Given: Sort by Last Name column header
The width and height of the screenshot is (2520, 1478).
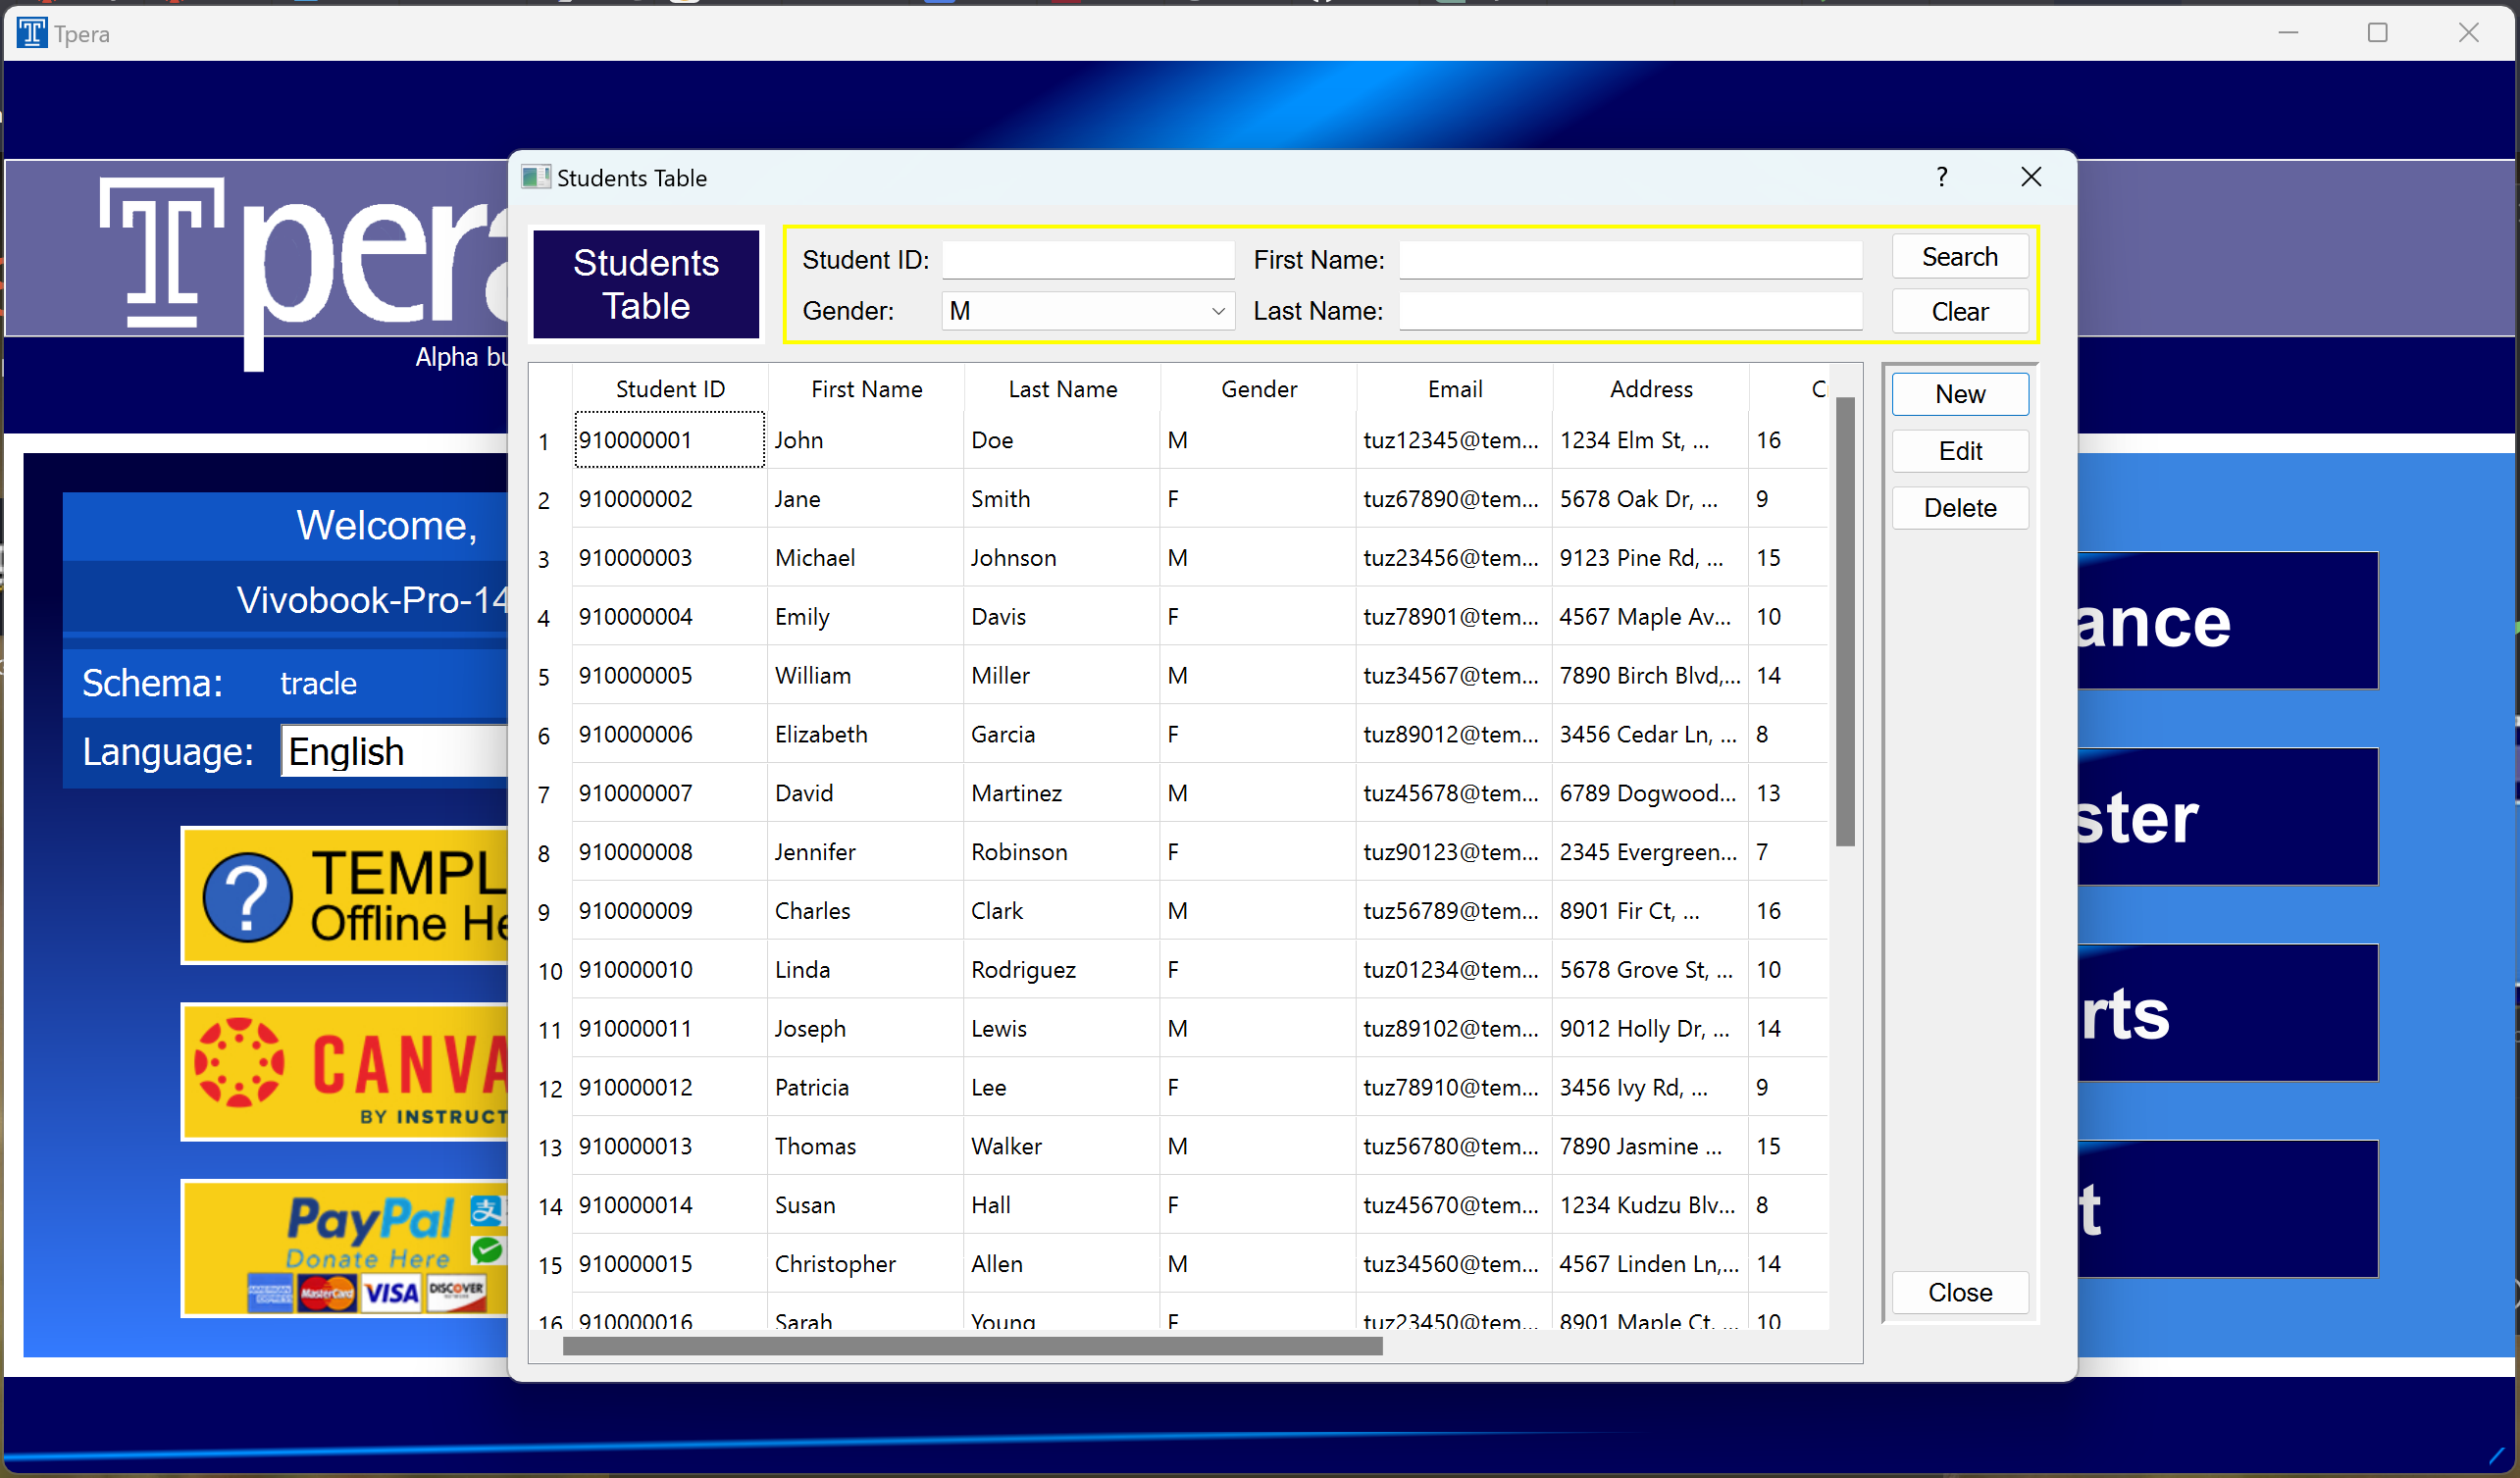Looking at the screenshot, I should [1062, 389].
